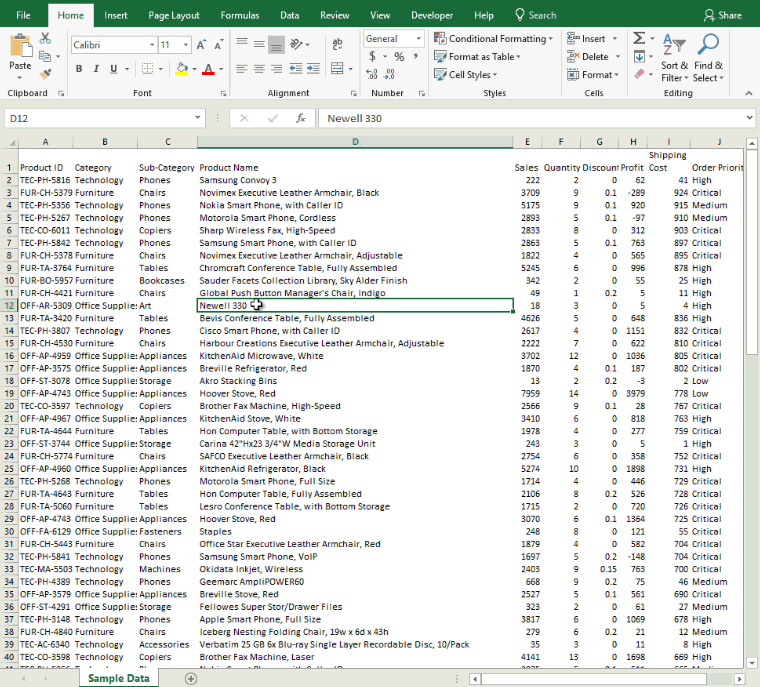Open the Font dialog launcher

(223, 93)
